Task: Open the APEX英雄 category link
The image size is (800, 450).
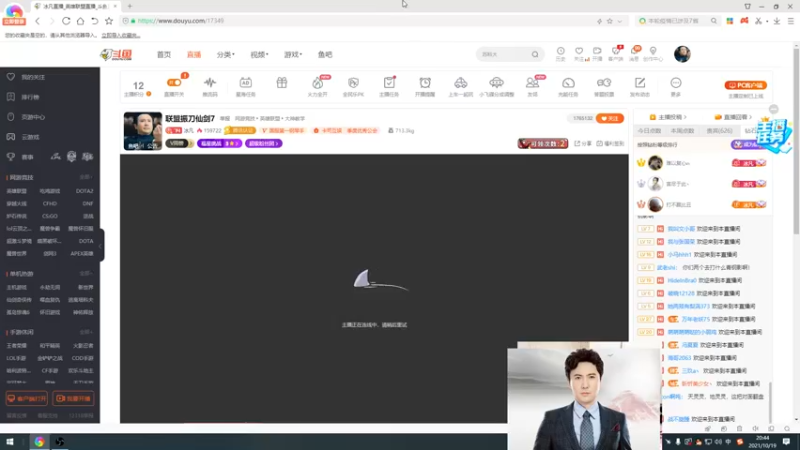Action: 82,254
